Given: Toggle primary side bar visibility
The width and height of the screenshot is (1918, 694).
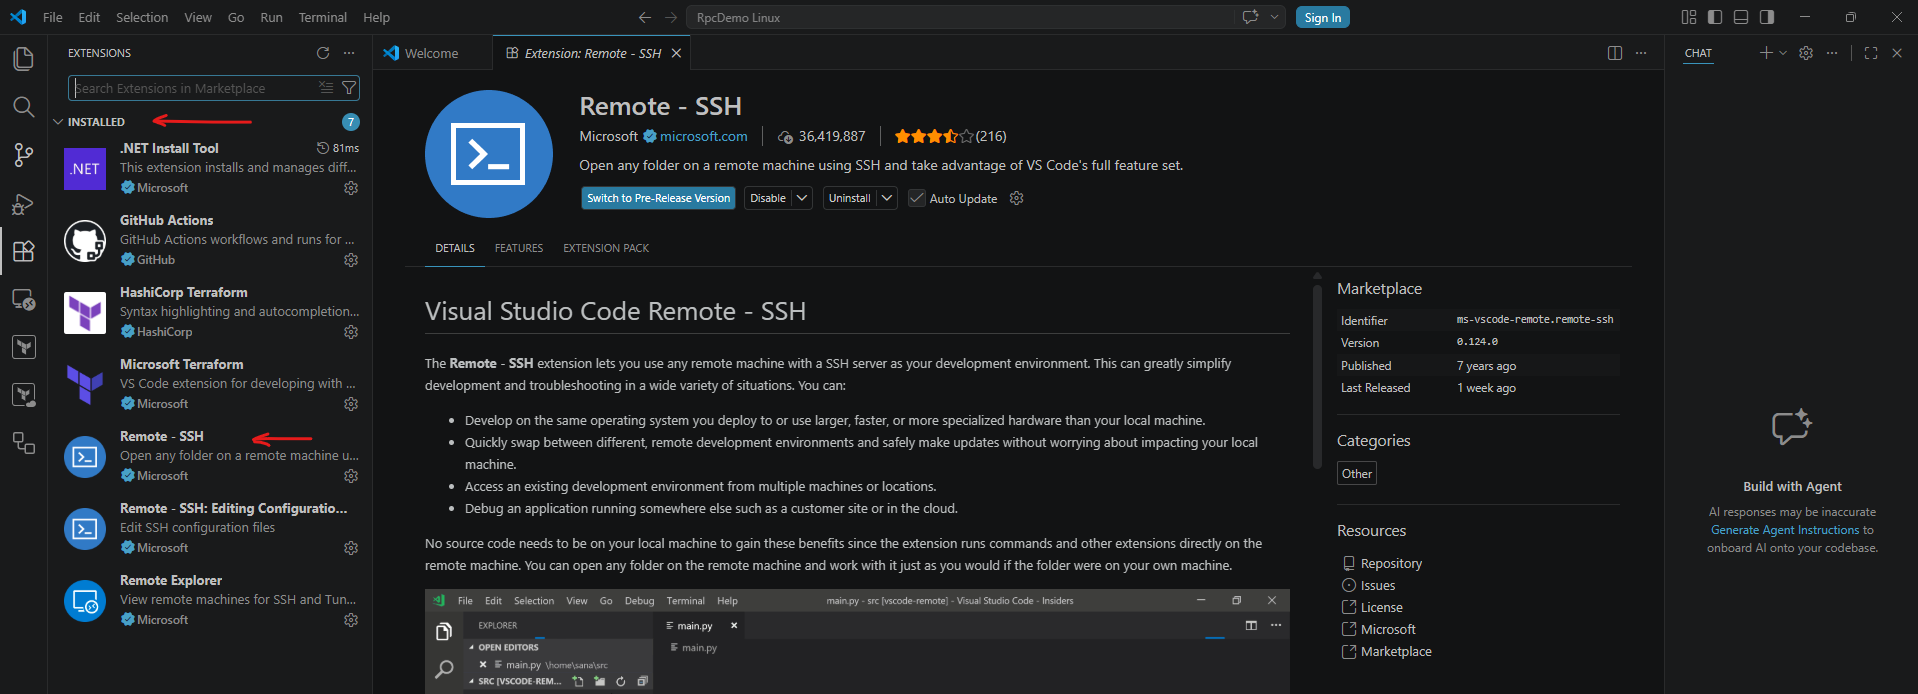Looking at the screenshot, I should pos(1715,17).
